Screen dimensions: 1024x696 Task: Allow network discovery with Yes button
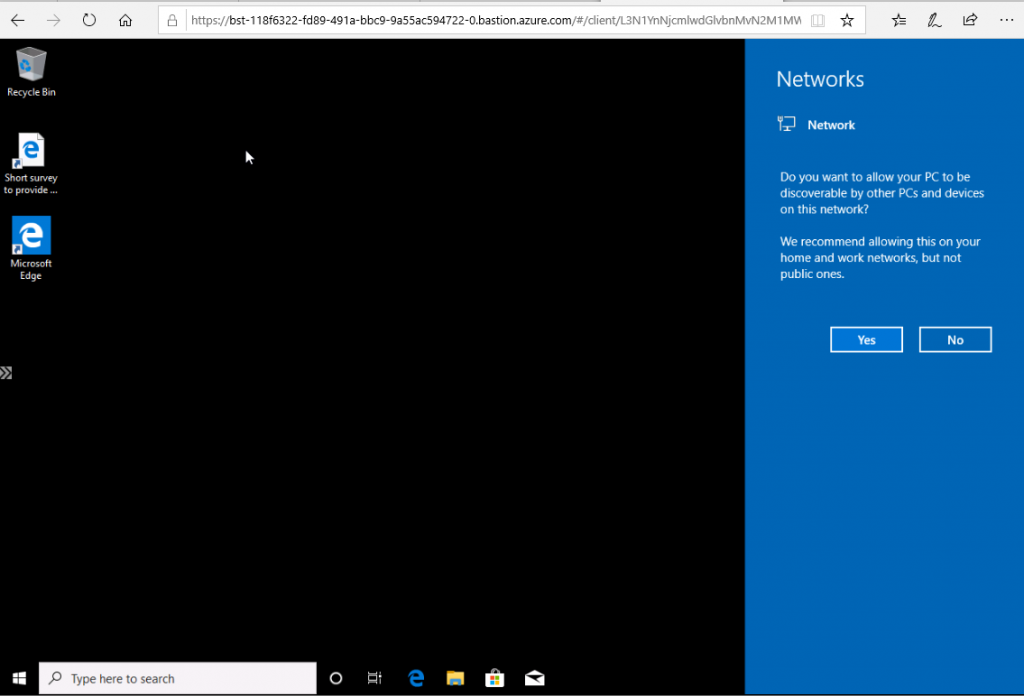[866, 340]
